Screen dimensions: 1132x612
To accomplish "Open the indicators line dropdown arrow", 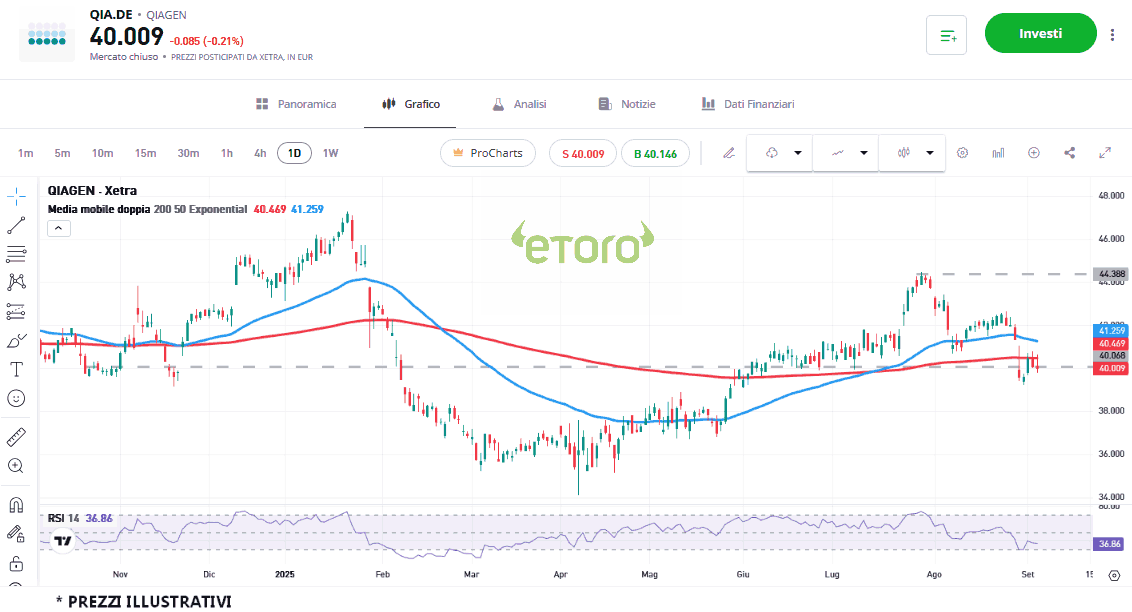I will point(863,153).
